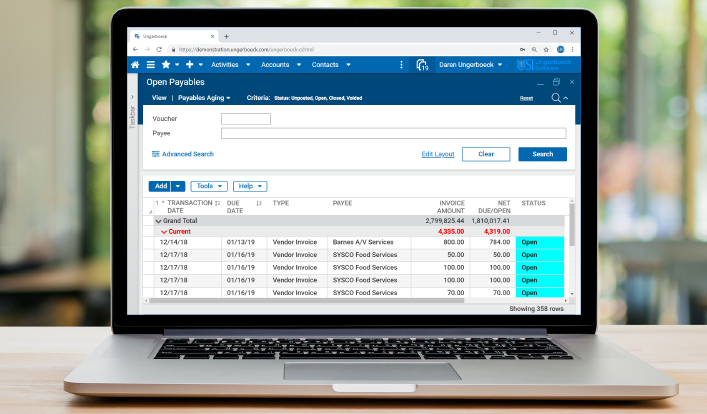Click the vertical three-dot more options icon
Viewport: 707px width, 414px height.
[401, 65]
